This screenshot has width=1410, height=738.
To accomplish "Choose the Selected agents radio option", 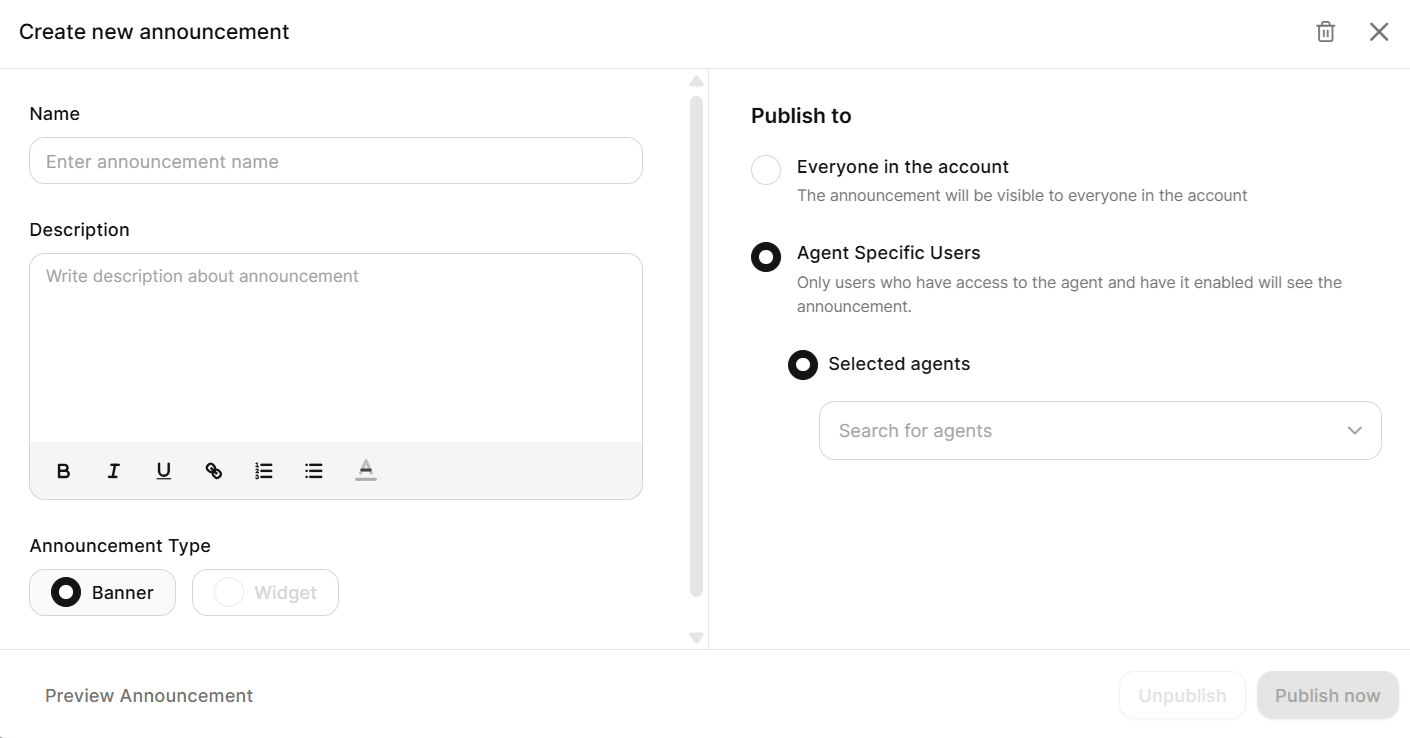I will 803,365.
